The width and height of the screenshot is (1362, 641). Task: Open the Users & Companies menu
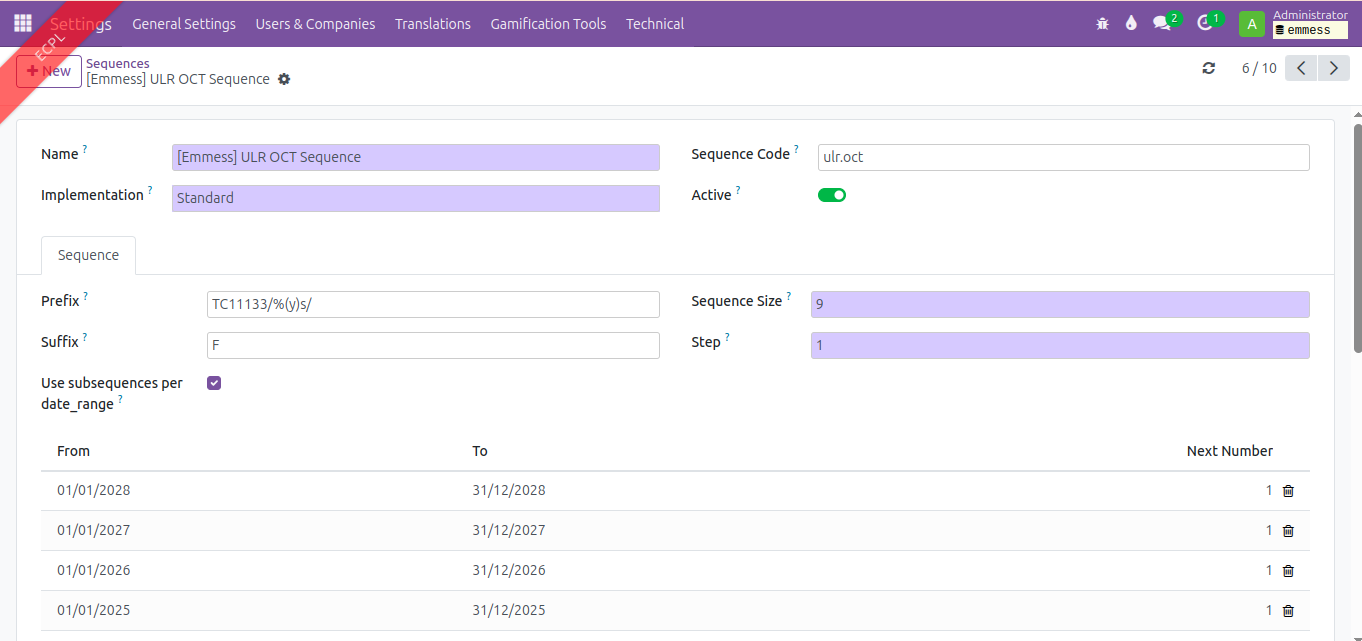pyautogui.click(x=315, y=23)
